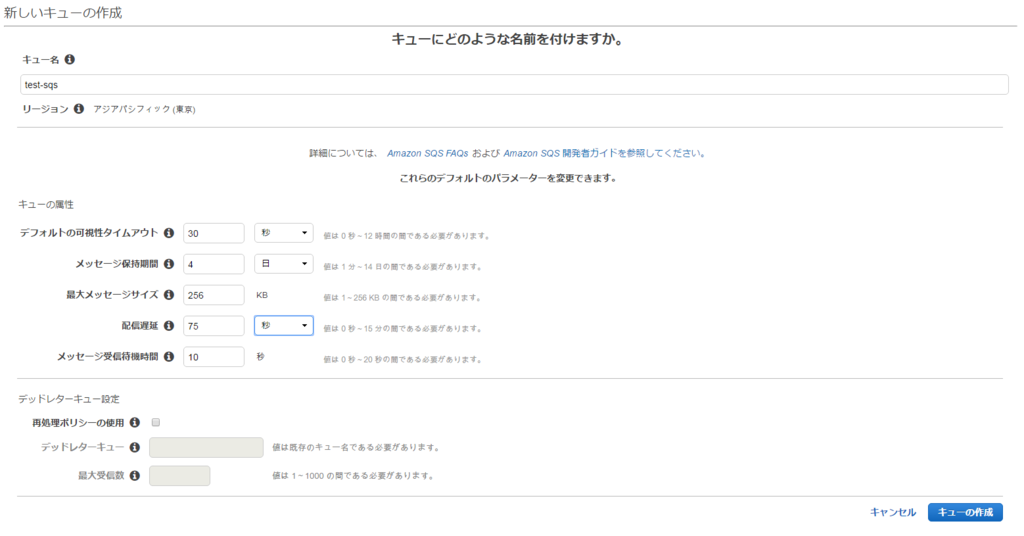Open the Amazon SQS FAQs link

coord(428,153)
